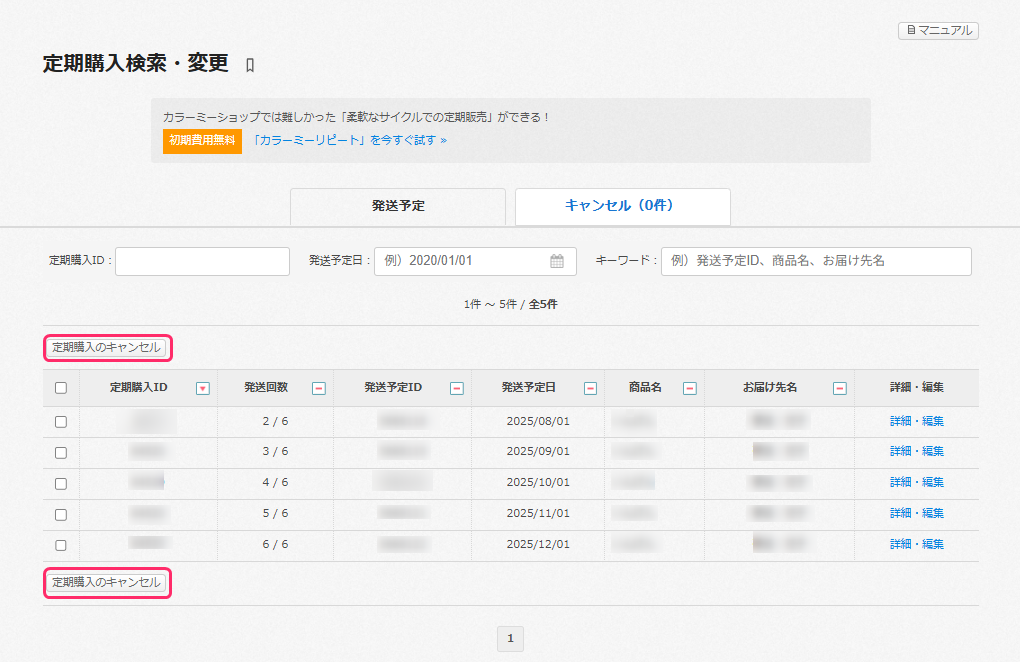
Task: Open the キャンセル（0件） tab
Action: [x=622, y=206]
